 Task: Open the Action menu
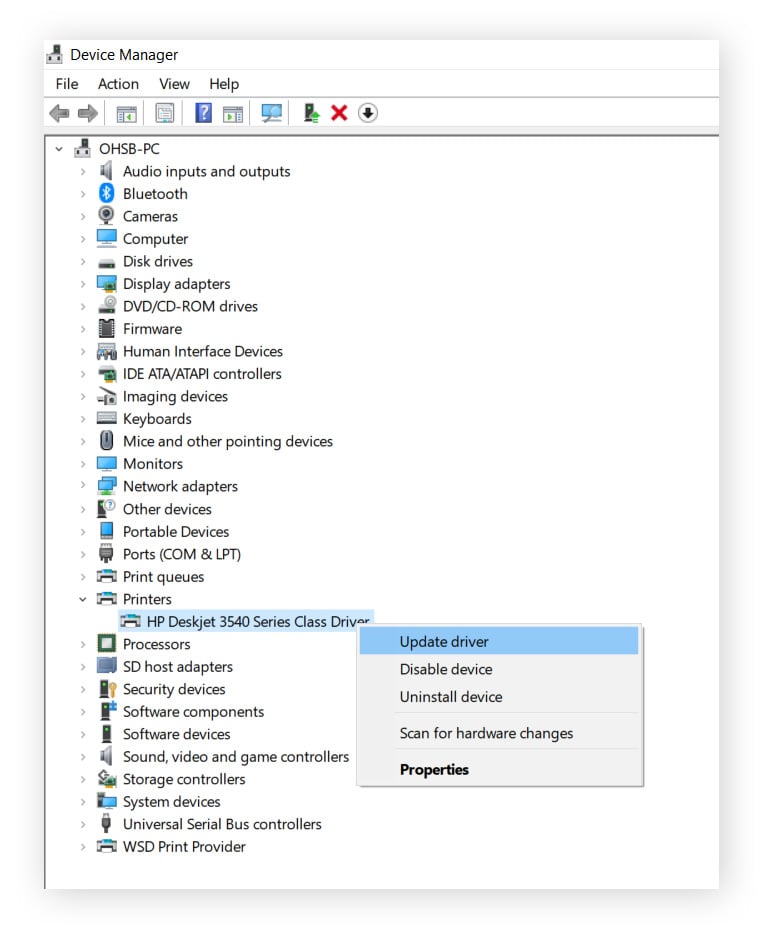click(x=118, y=84)
